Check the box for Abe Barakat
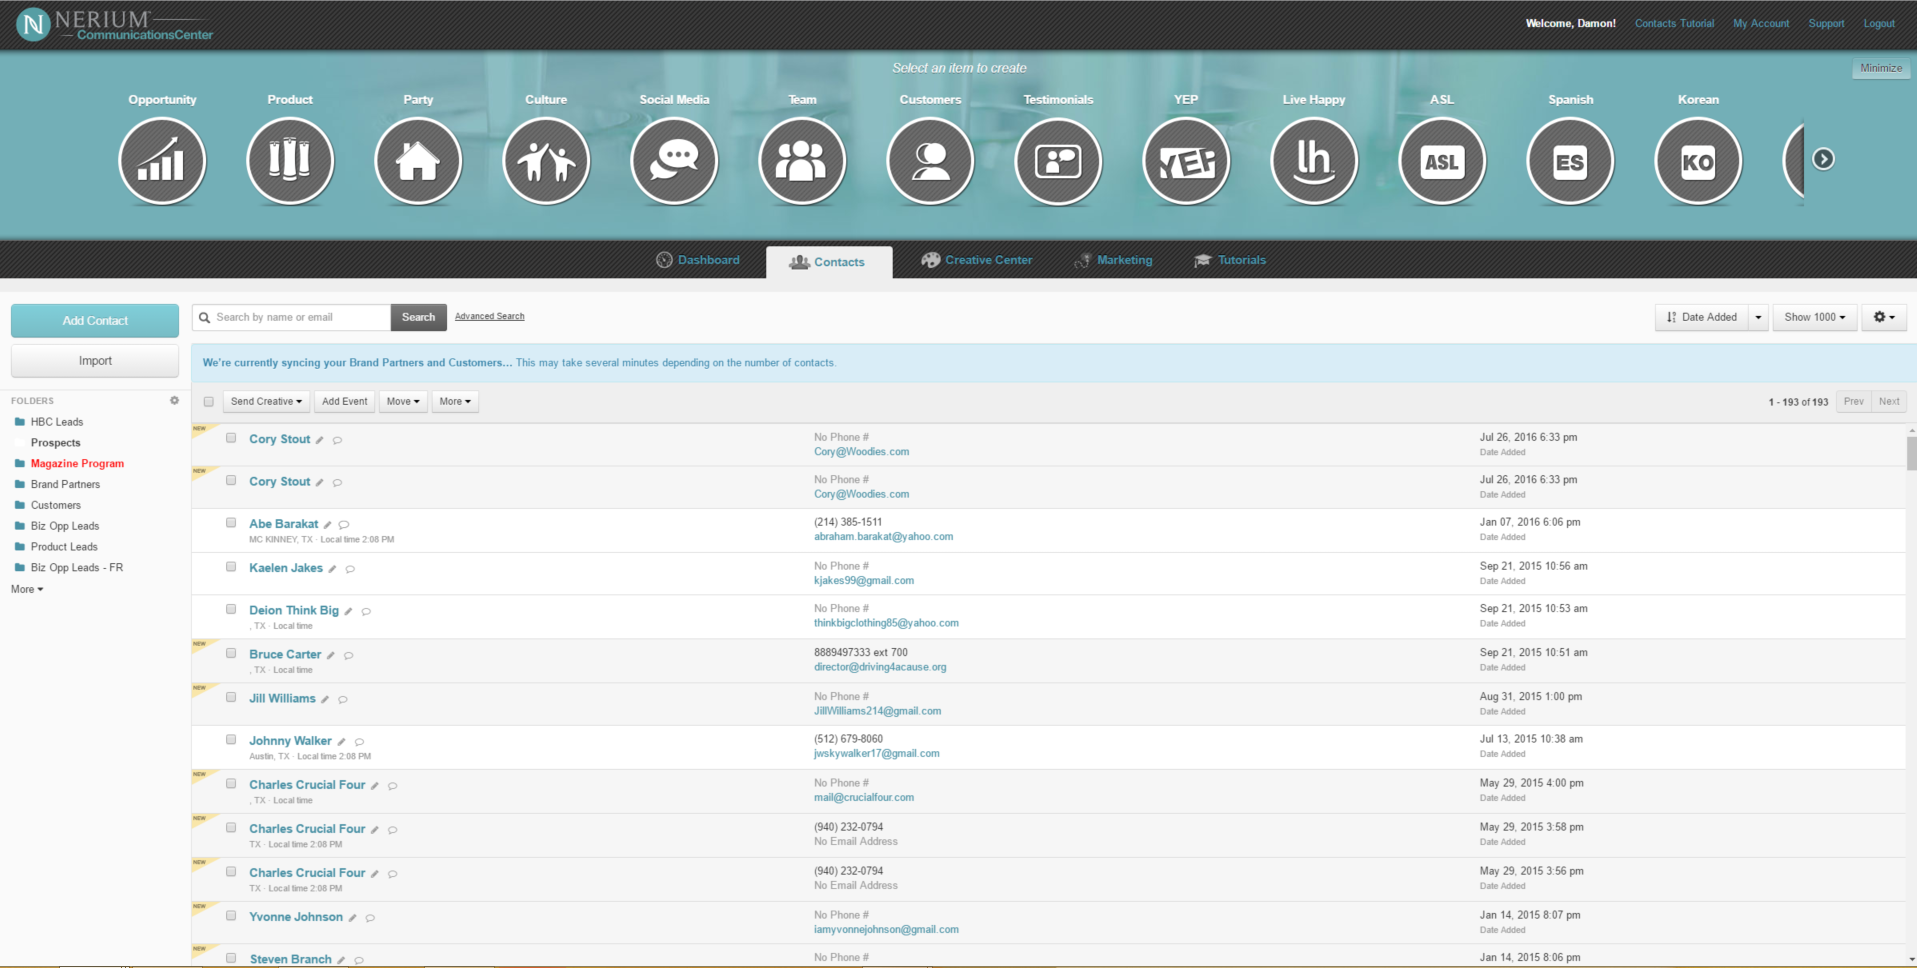This screenshot has height=968, width=1917. [x=231, y=523]
